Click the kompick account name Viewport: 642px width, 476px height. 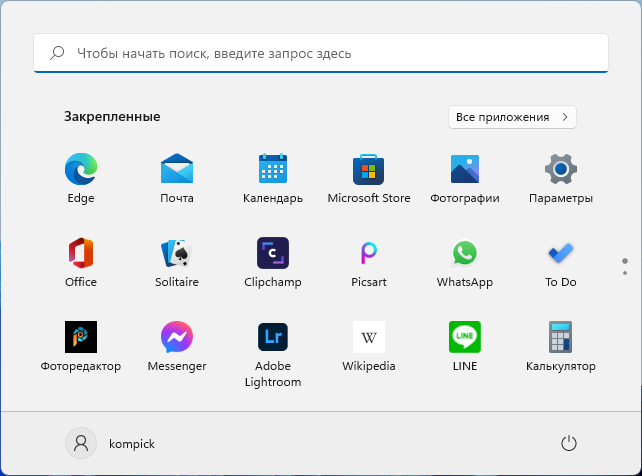click(132, 444)
